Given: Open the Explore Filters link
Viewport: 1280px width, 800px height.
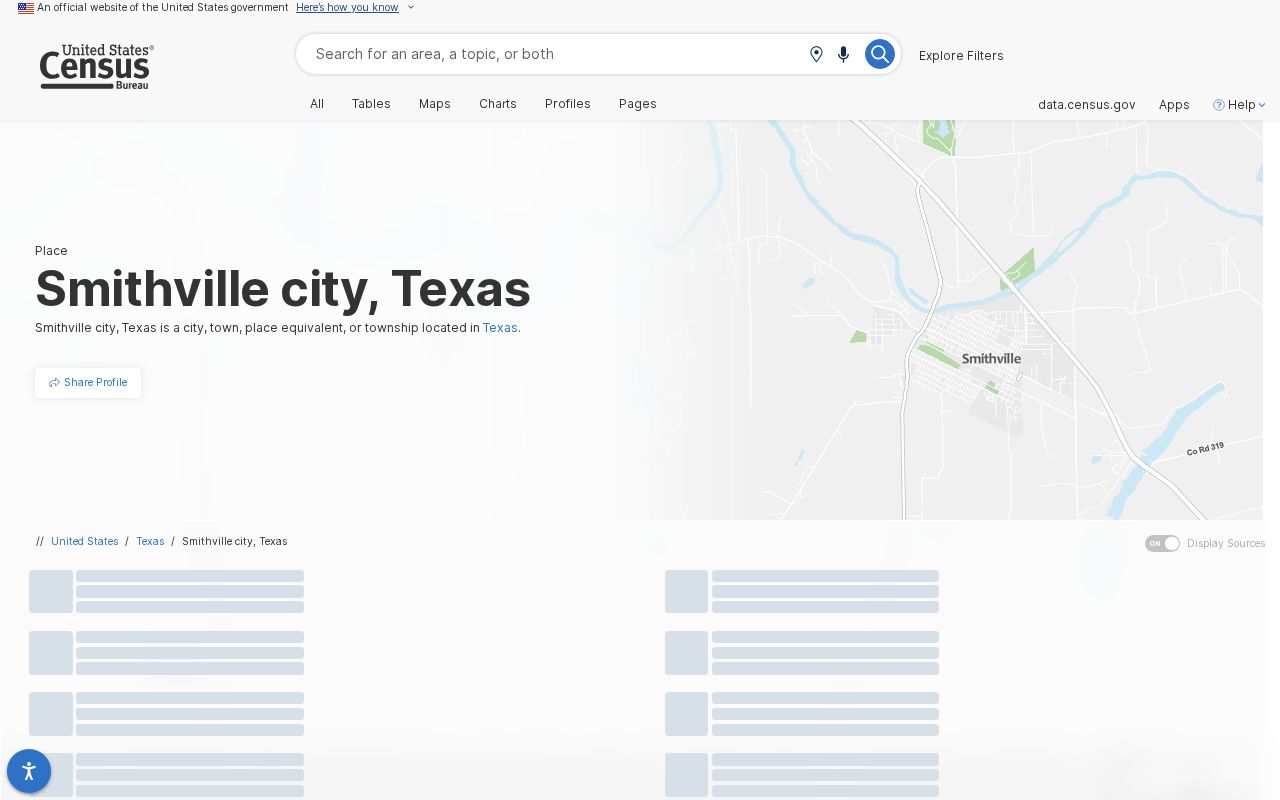Looking at the screenshot, I should click(961, 56).
